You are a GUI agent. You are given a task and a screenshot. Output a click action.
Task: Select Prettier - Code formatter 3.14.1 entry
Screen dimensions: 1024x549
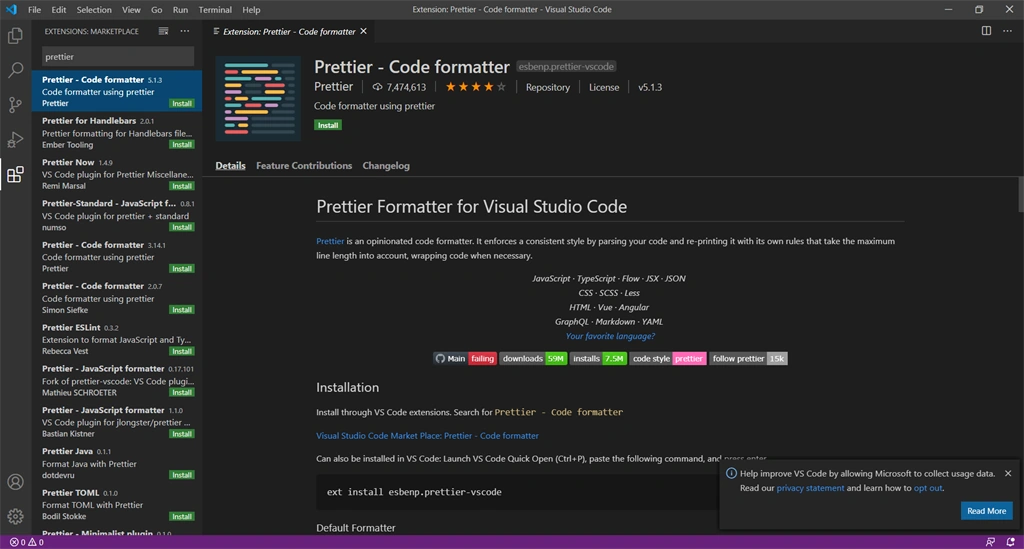(117, 257)
